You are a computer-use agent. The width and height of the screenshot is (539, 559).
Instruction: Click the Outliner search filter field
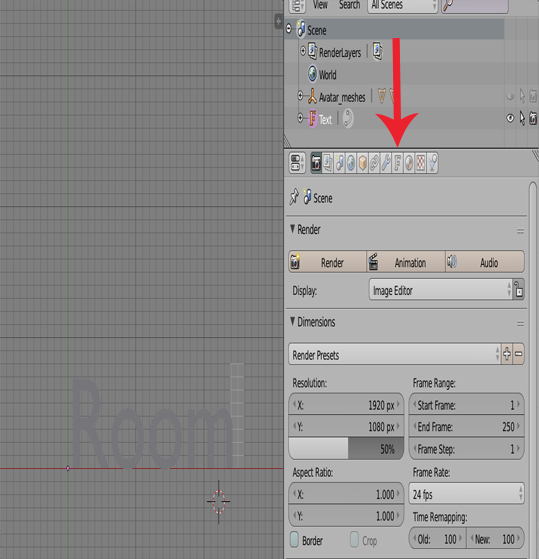(475, 5)
